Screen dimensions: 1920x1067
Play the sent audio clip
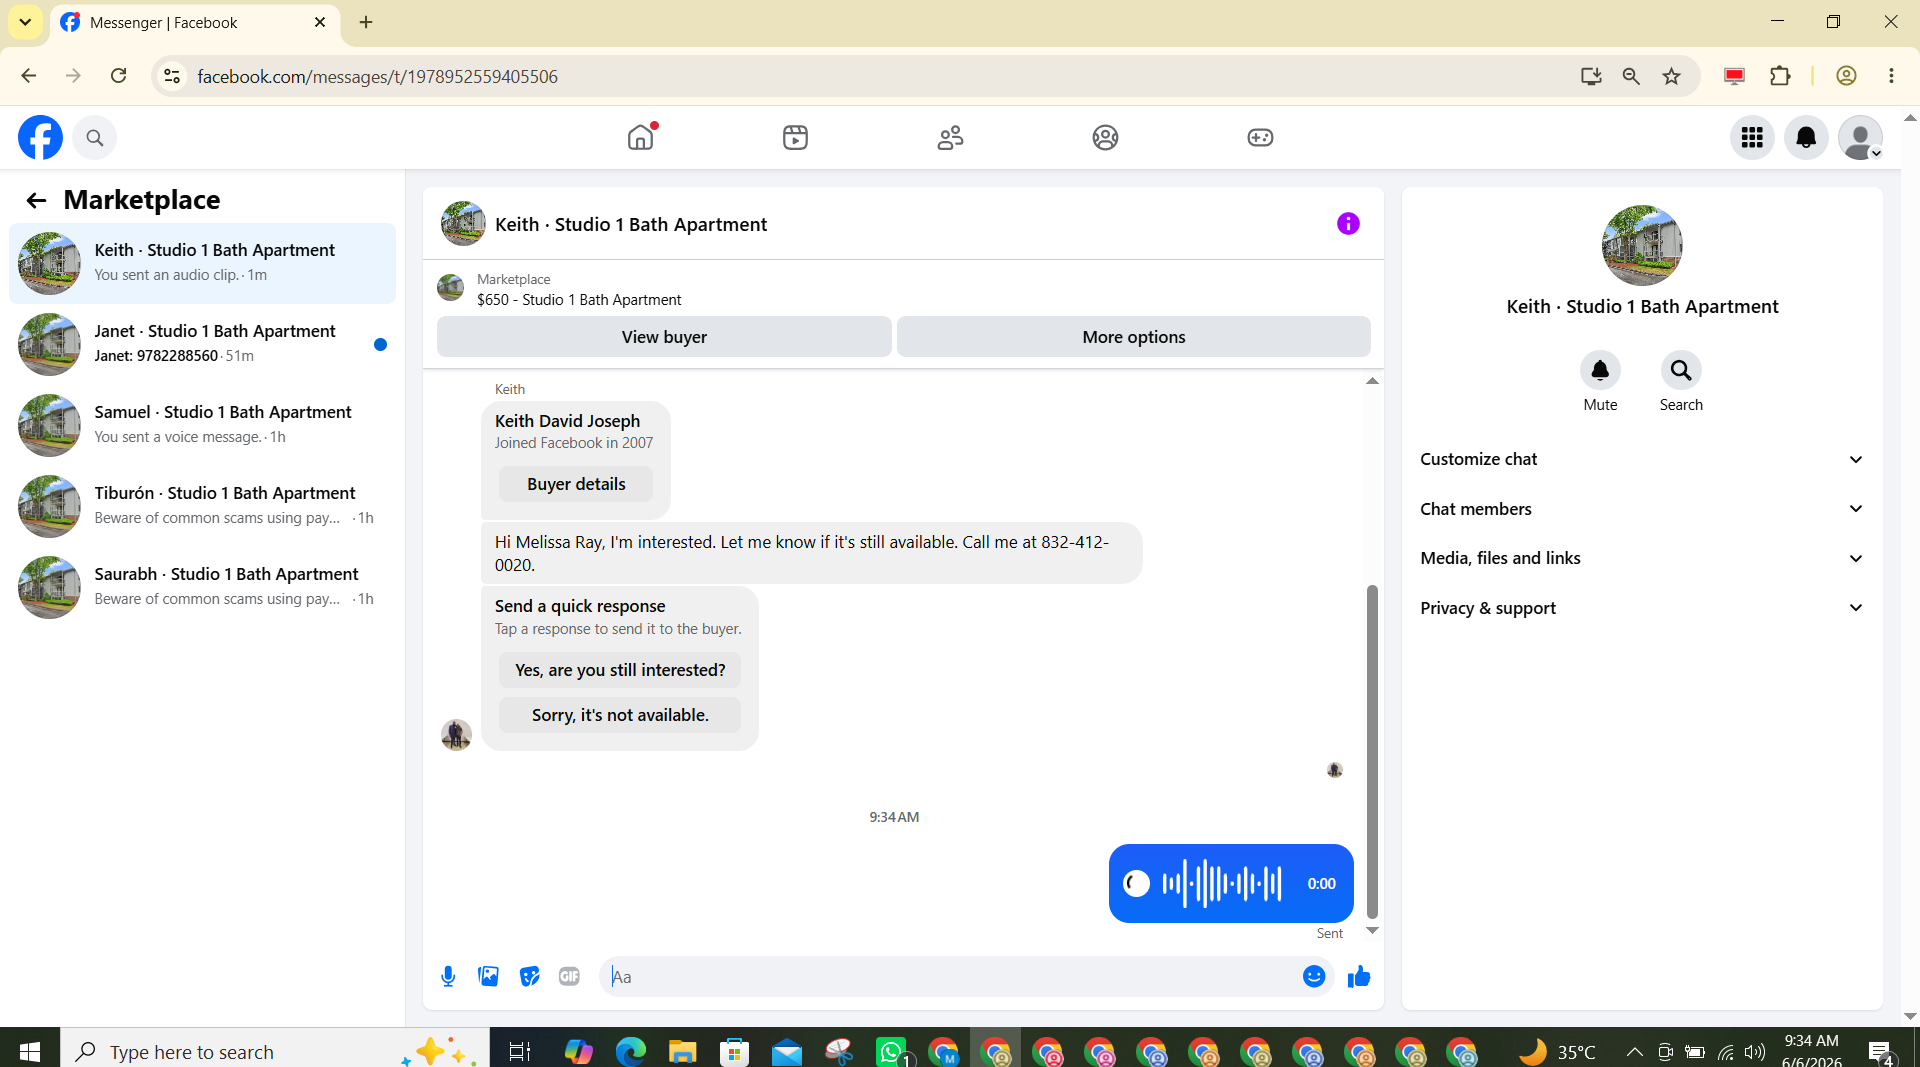1136,884
